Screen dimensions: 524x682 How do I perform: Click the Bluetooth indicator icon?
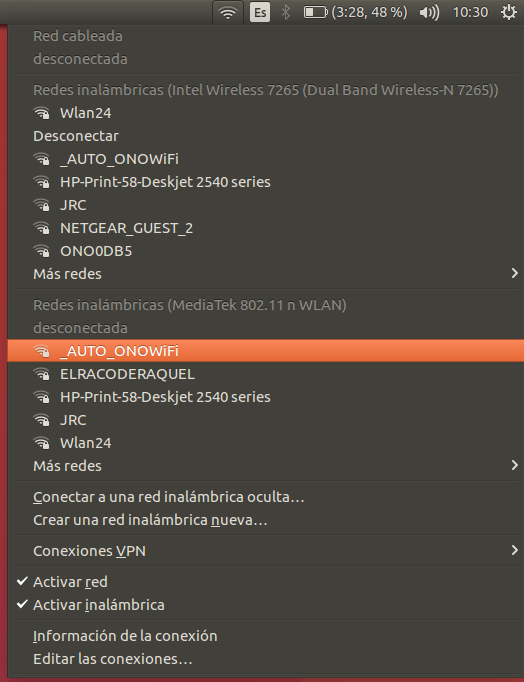click(x=286, y=12)
